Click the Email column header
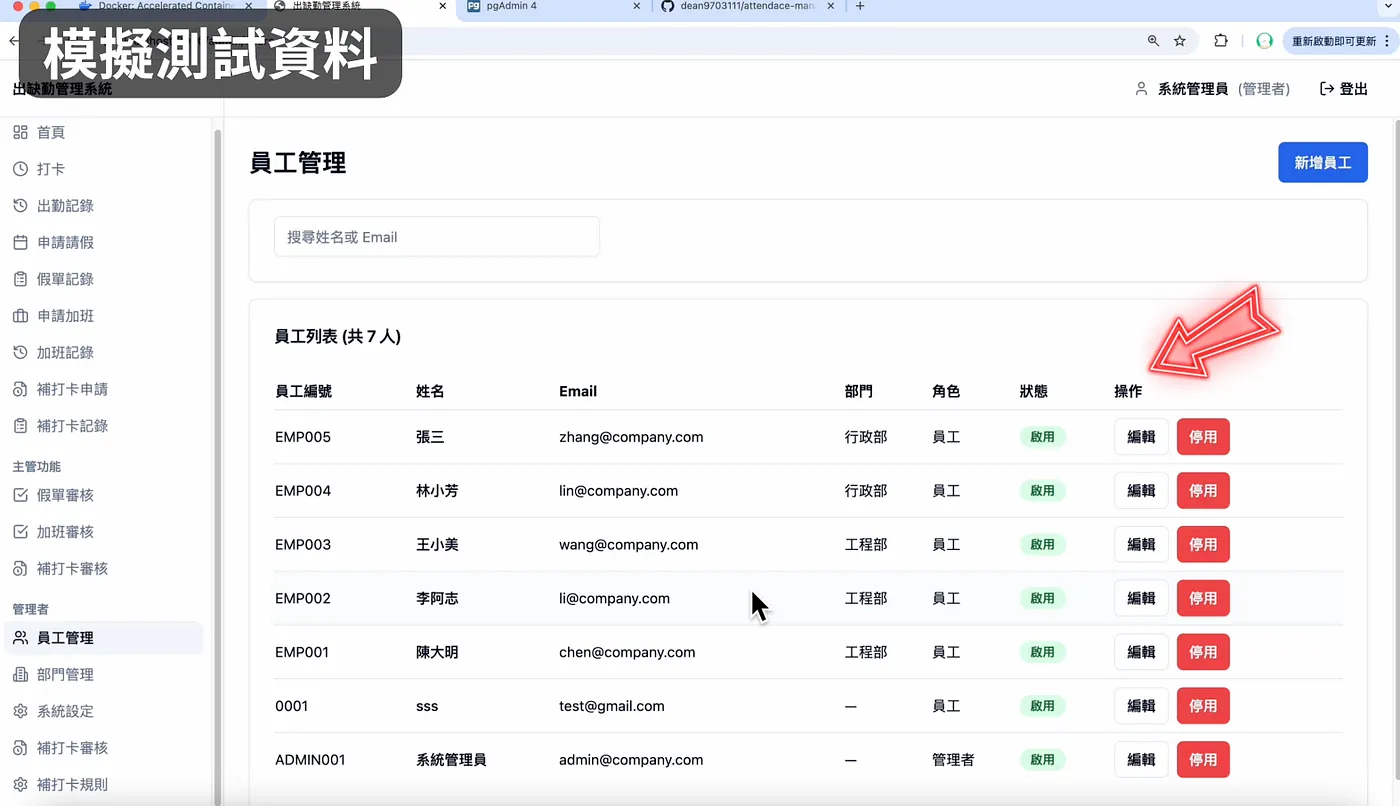This screenshot has width=1400, height=806. [x=578, y=391]
